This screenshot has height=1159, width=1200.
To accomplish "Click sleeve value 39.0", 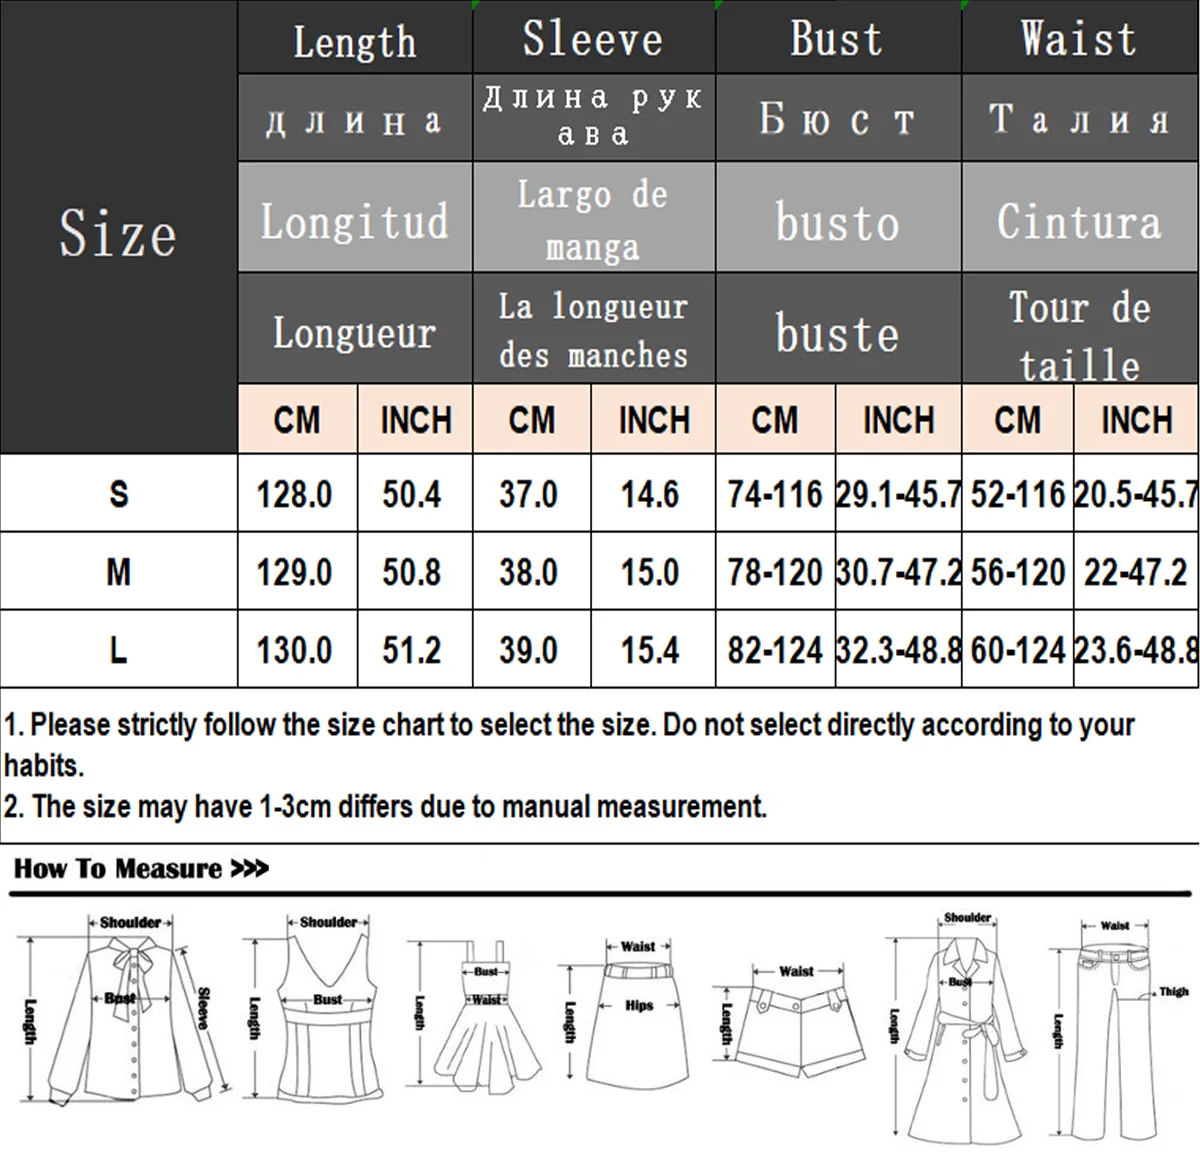I will 529,649.
